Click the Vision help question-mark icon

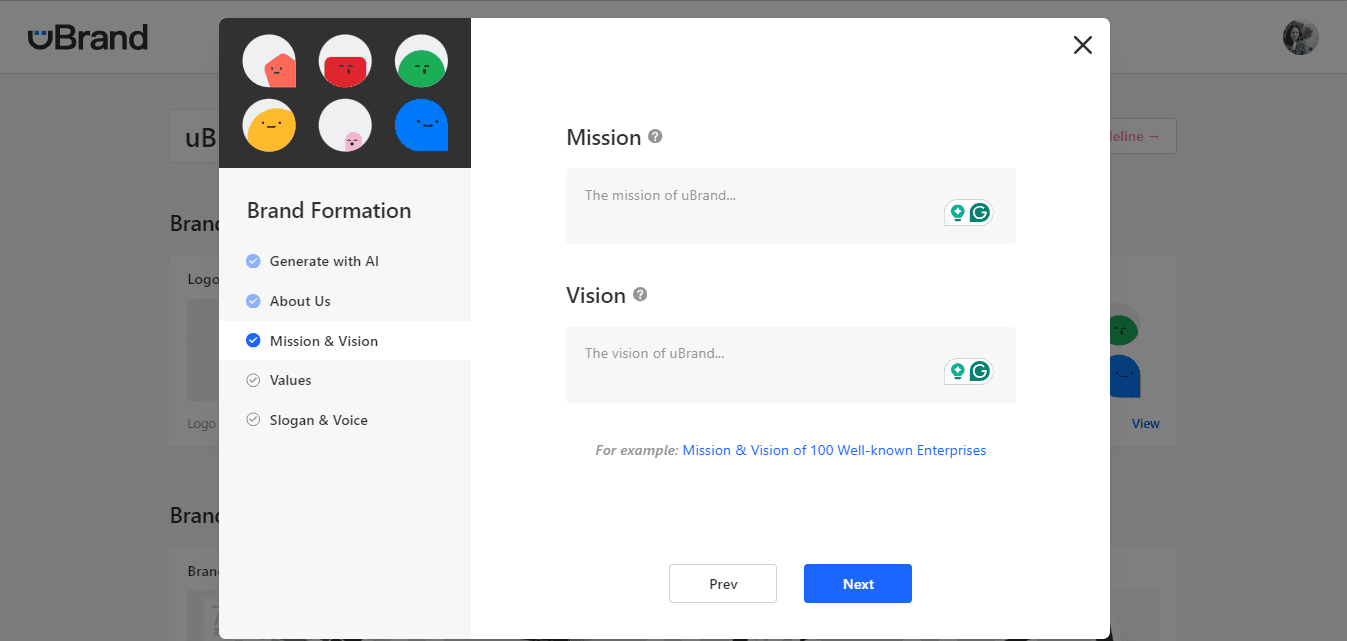pos(640,294)
